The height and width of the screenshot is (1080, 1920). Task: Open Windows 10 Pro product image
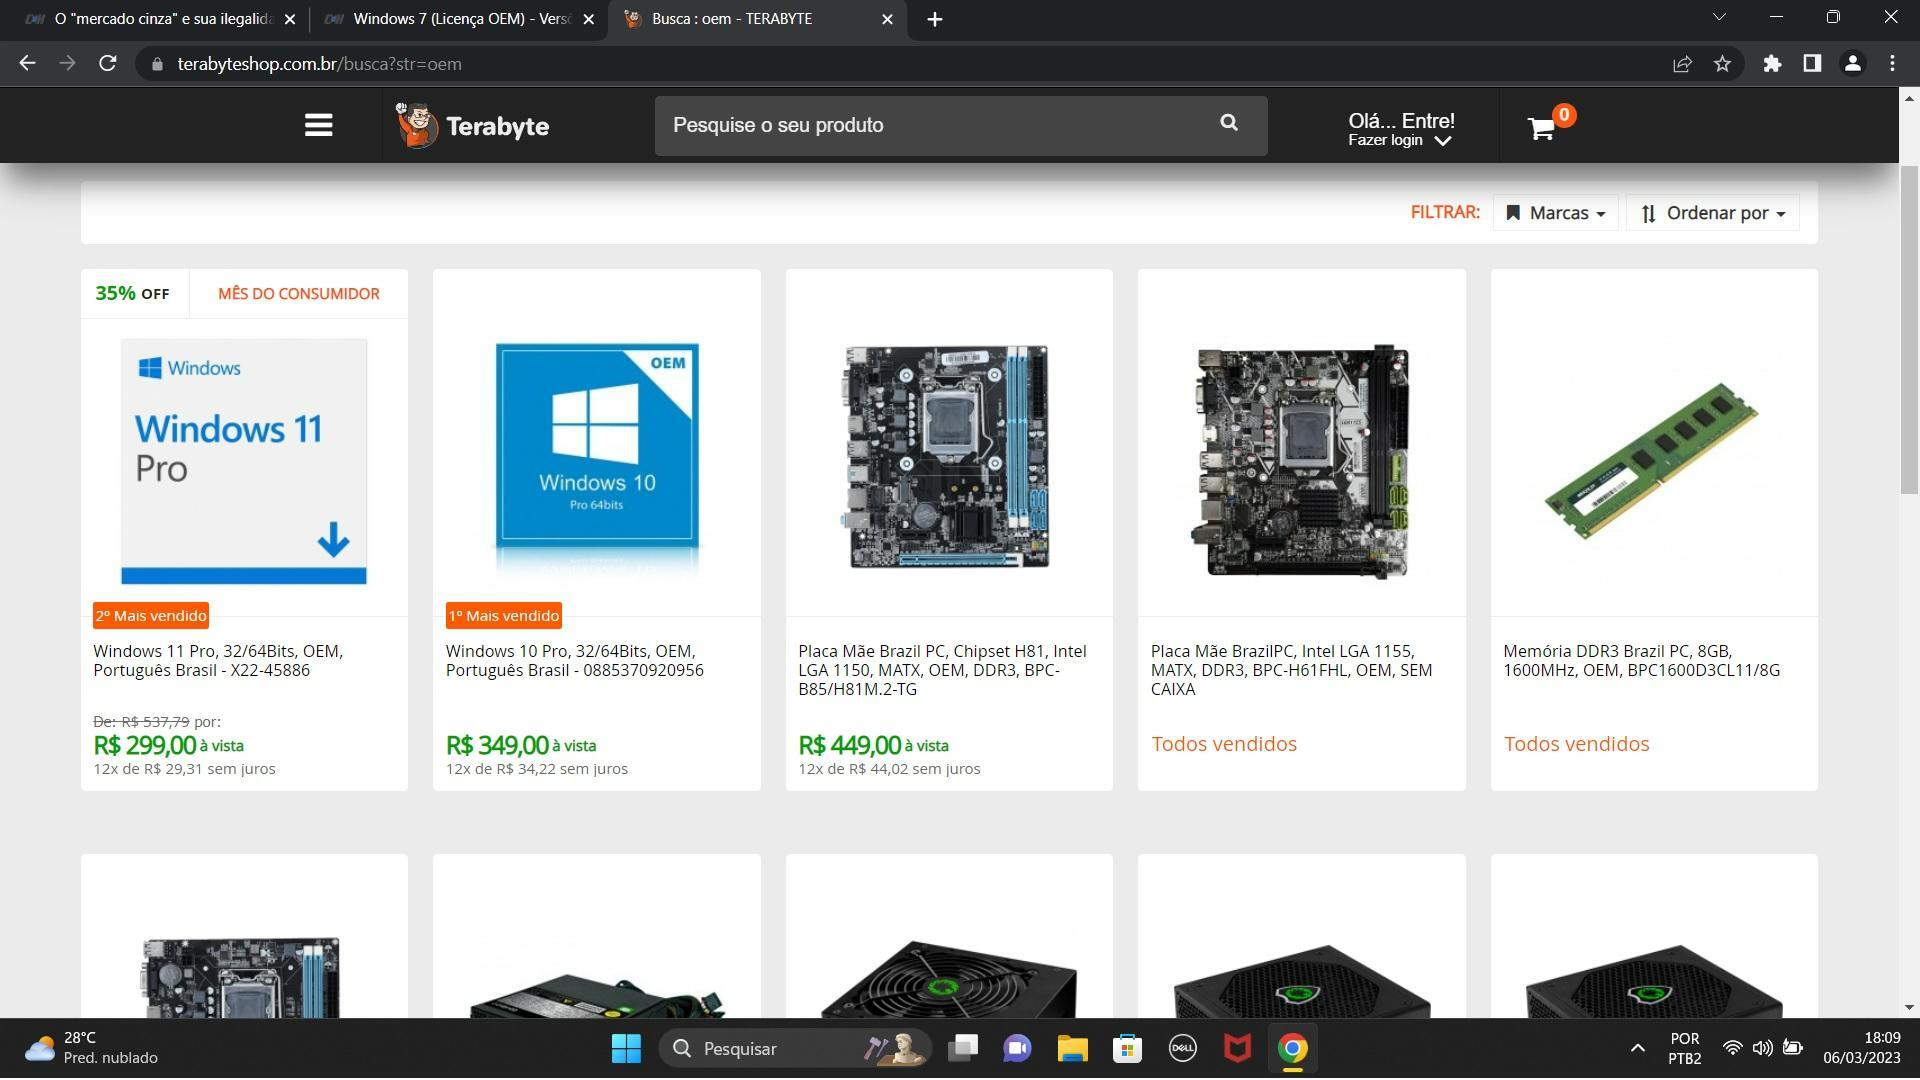(x=597, y=461)
